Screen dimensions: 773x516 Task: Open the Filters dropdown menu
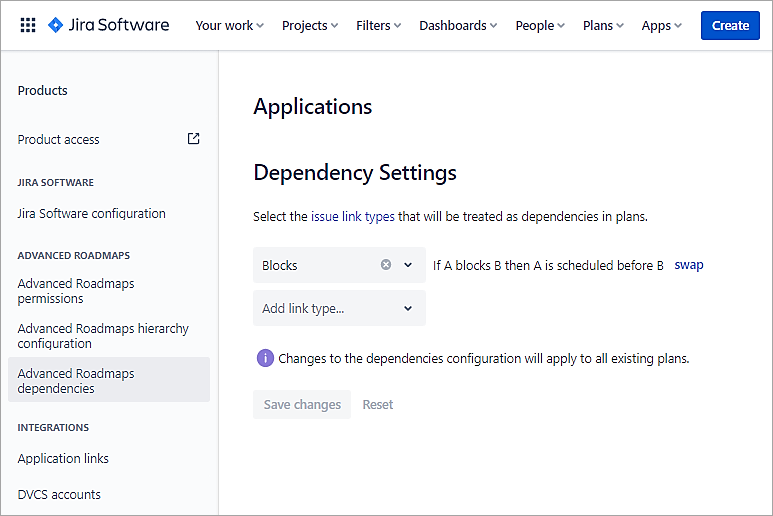click(x=378, y=25)
